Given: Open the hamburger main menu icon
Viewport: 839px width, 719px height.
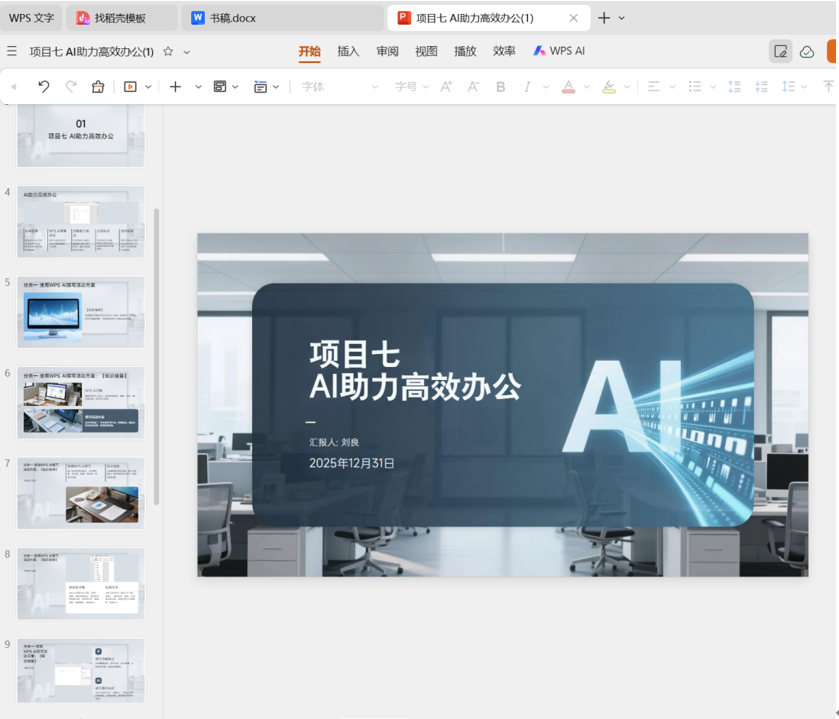Looking at the screenshot, I should (12, 51).
